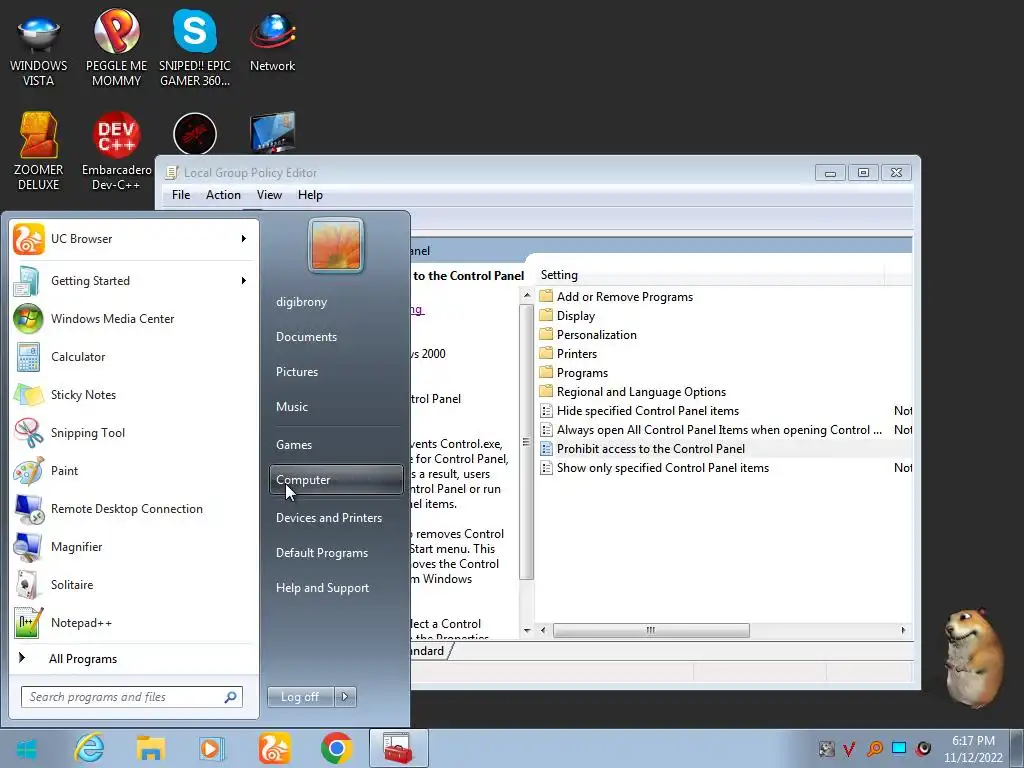This screenshot has height=768, width=1024.
Task: Click the horizontal scrollbar left arrow
Action: (543, 630)
